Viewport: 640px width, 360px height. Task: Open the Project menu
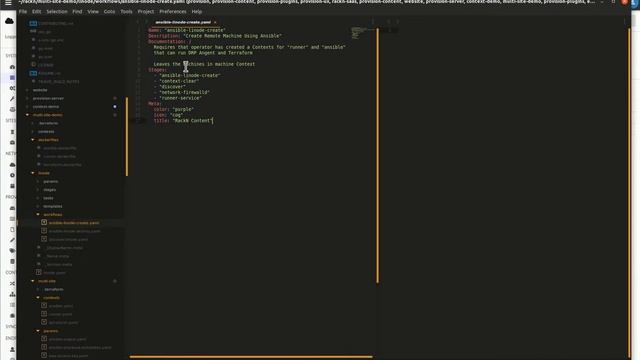146,11
